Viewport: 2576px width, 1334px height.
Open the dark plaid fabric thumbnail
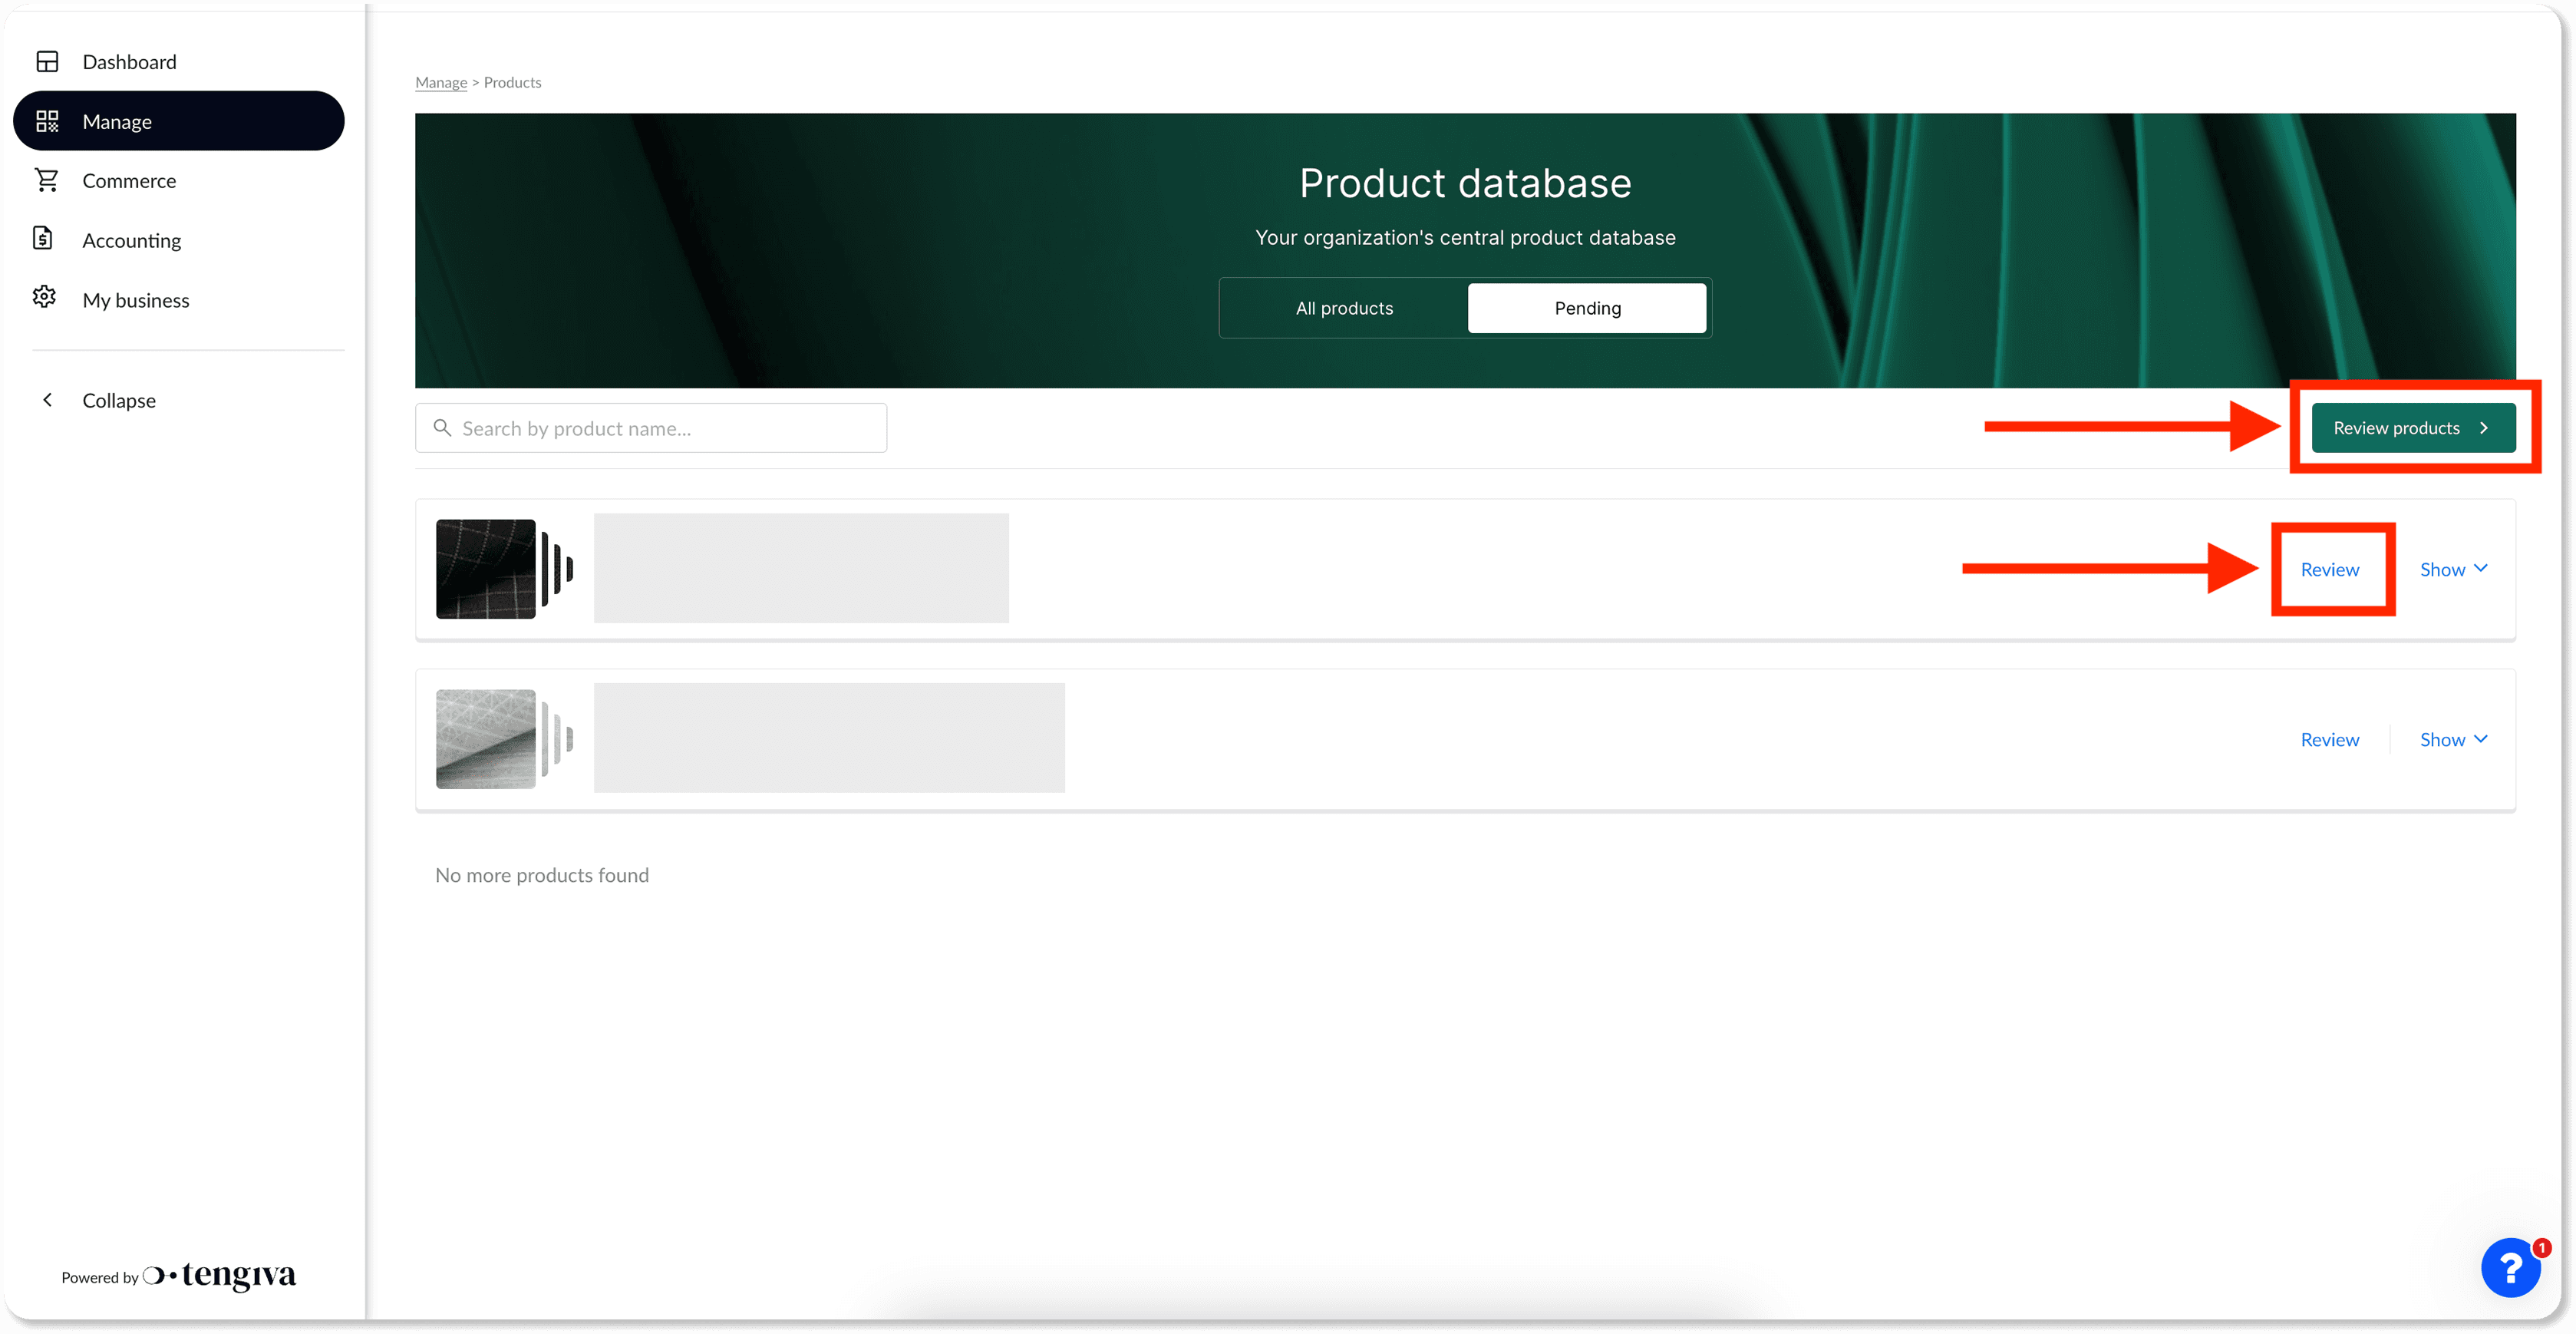[486, 568]
